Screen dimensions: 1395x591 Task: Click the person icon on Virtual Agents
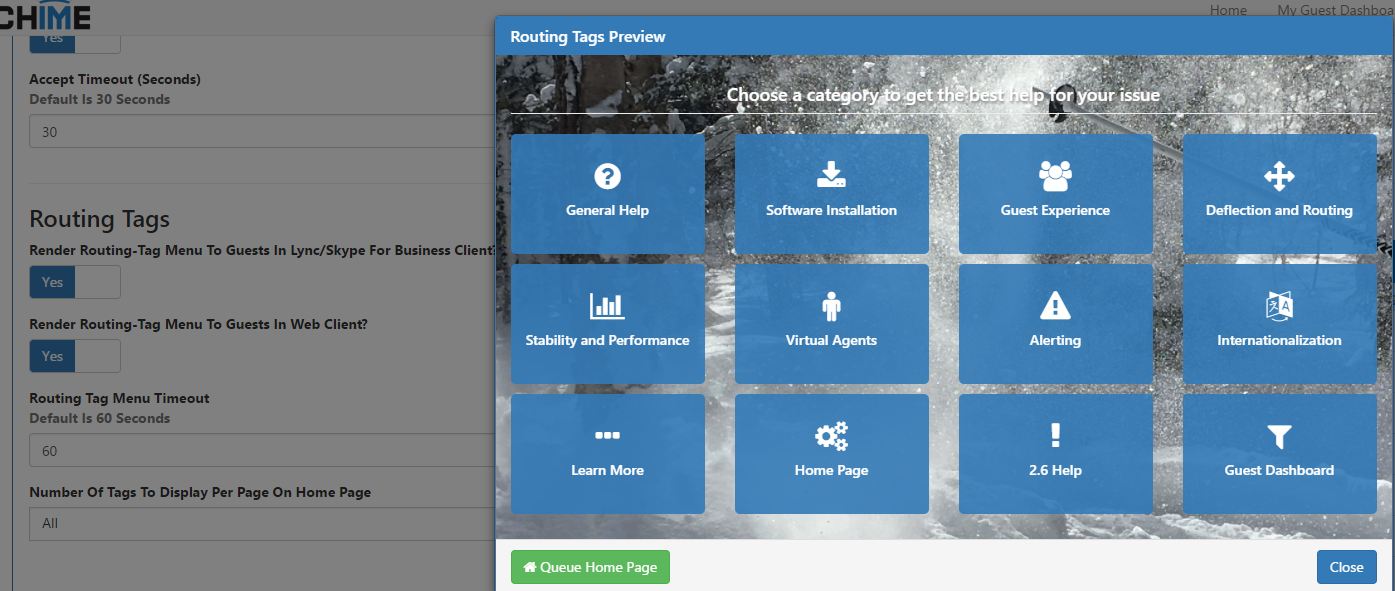831,306
